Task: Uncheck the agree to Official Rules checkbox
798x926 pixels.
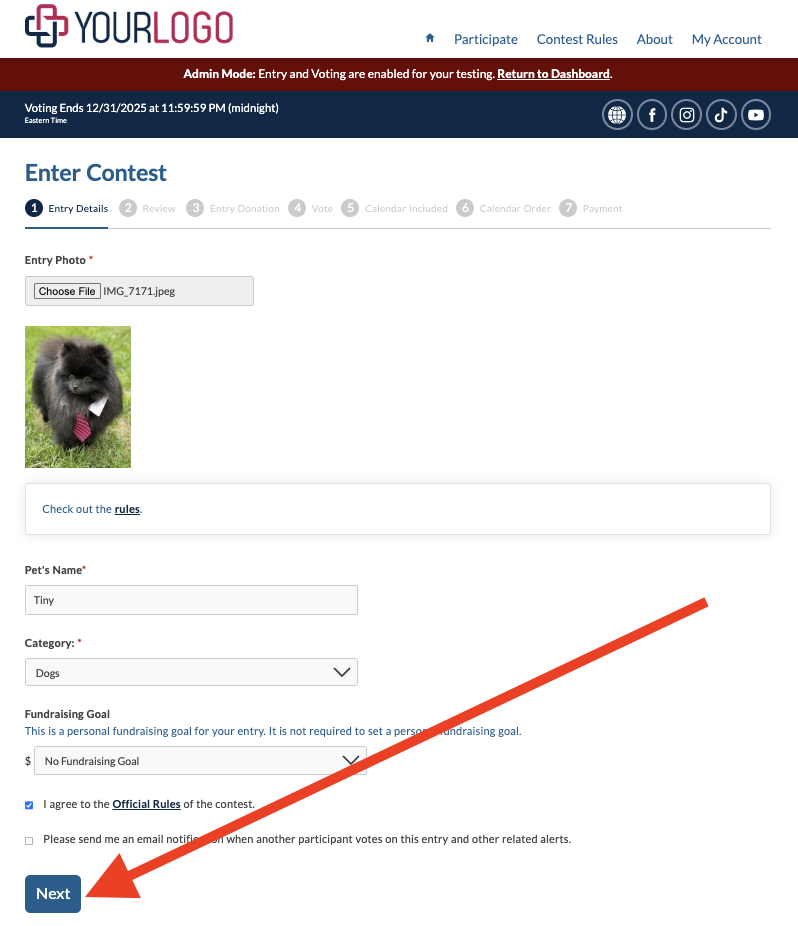Action: point(29,805)
